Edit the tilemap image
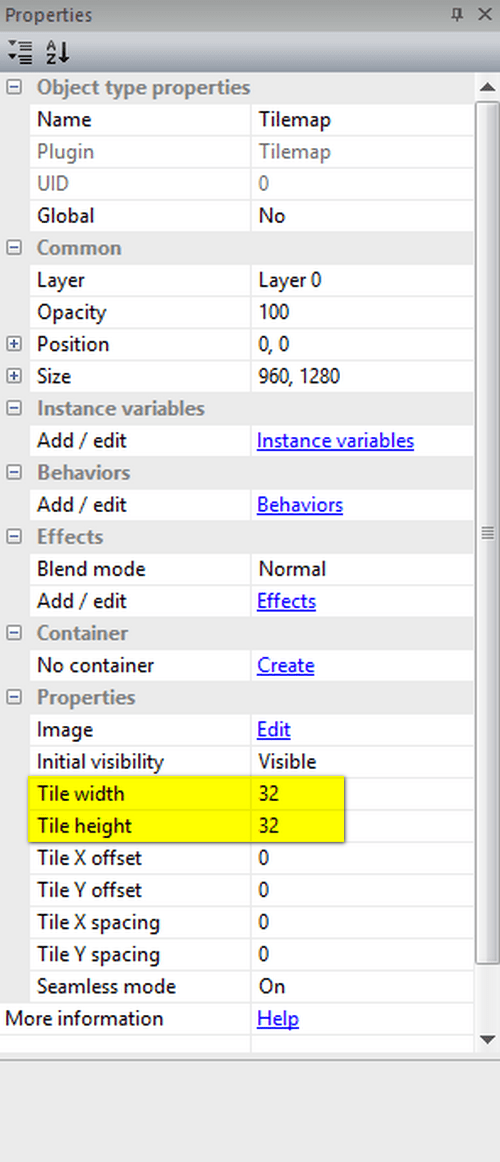This screenshot has height=1162, width=500. point(274,730)
